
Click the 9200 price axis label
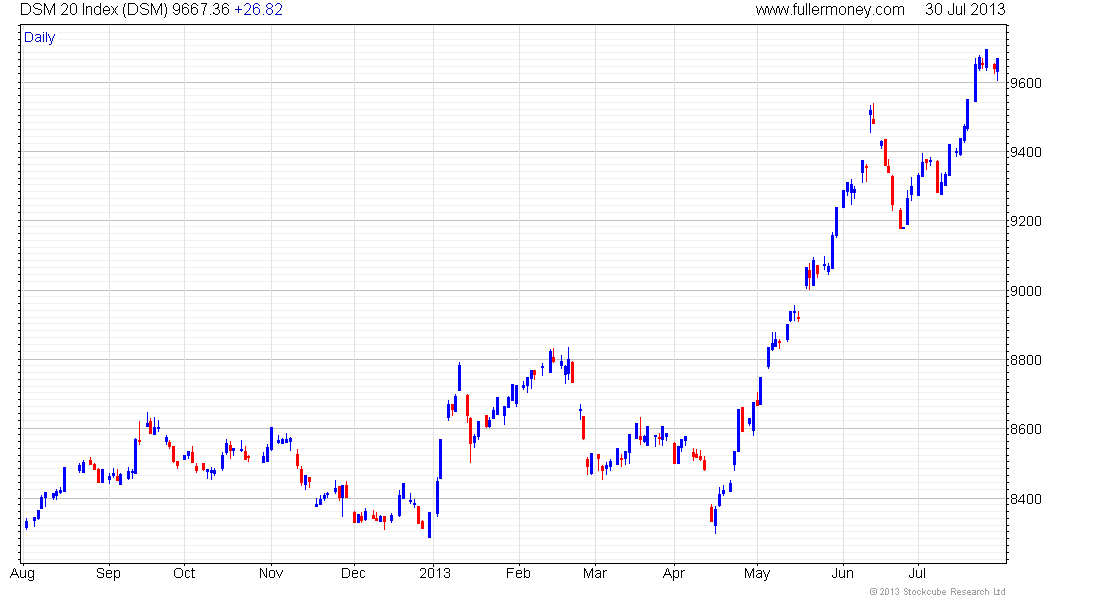click(x=1025, y=221)
